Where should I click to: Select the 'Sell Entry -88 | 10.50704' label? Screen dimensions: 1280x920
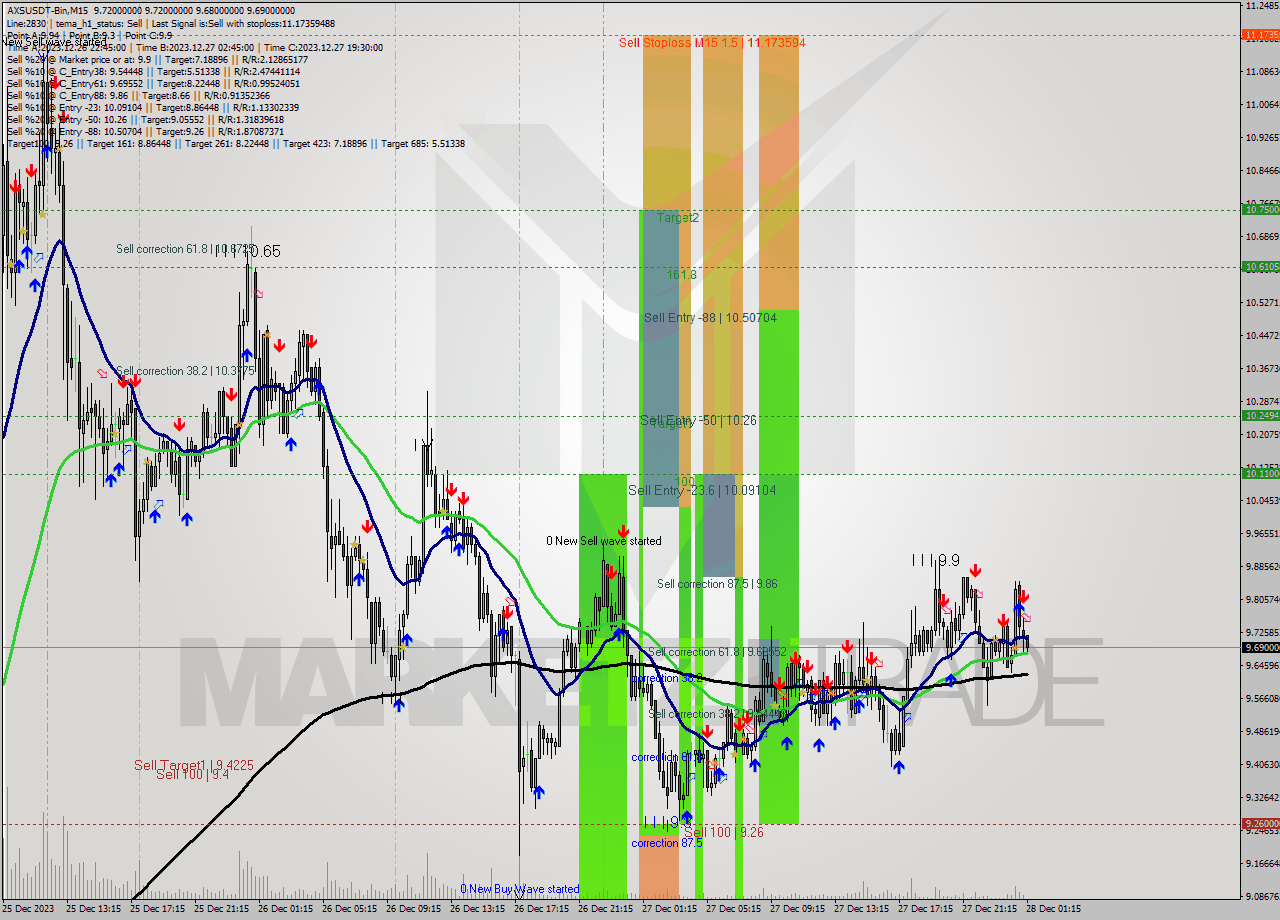[710, 317]
